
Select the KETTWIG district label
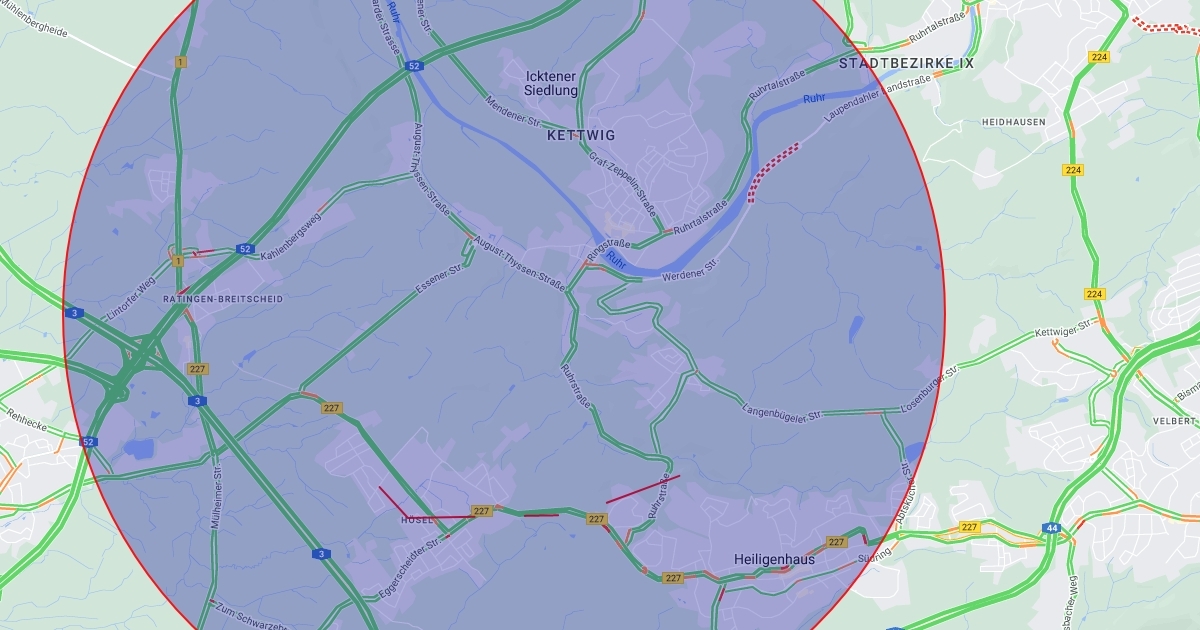tap(582, 135)
